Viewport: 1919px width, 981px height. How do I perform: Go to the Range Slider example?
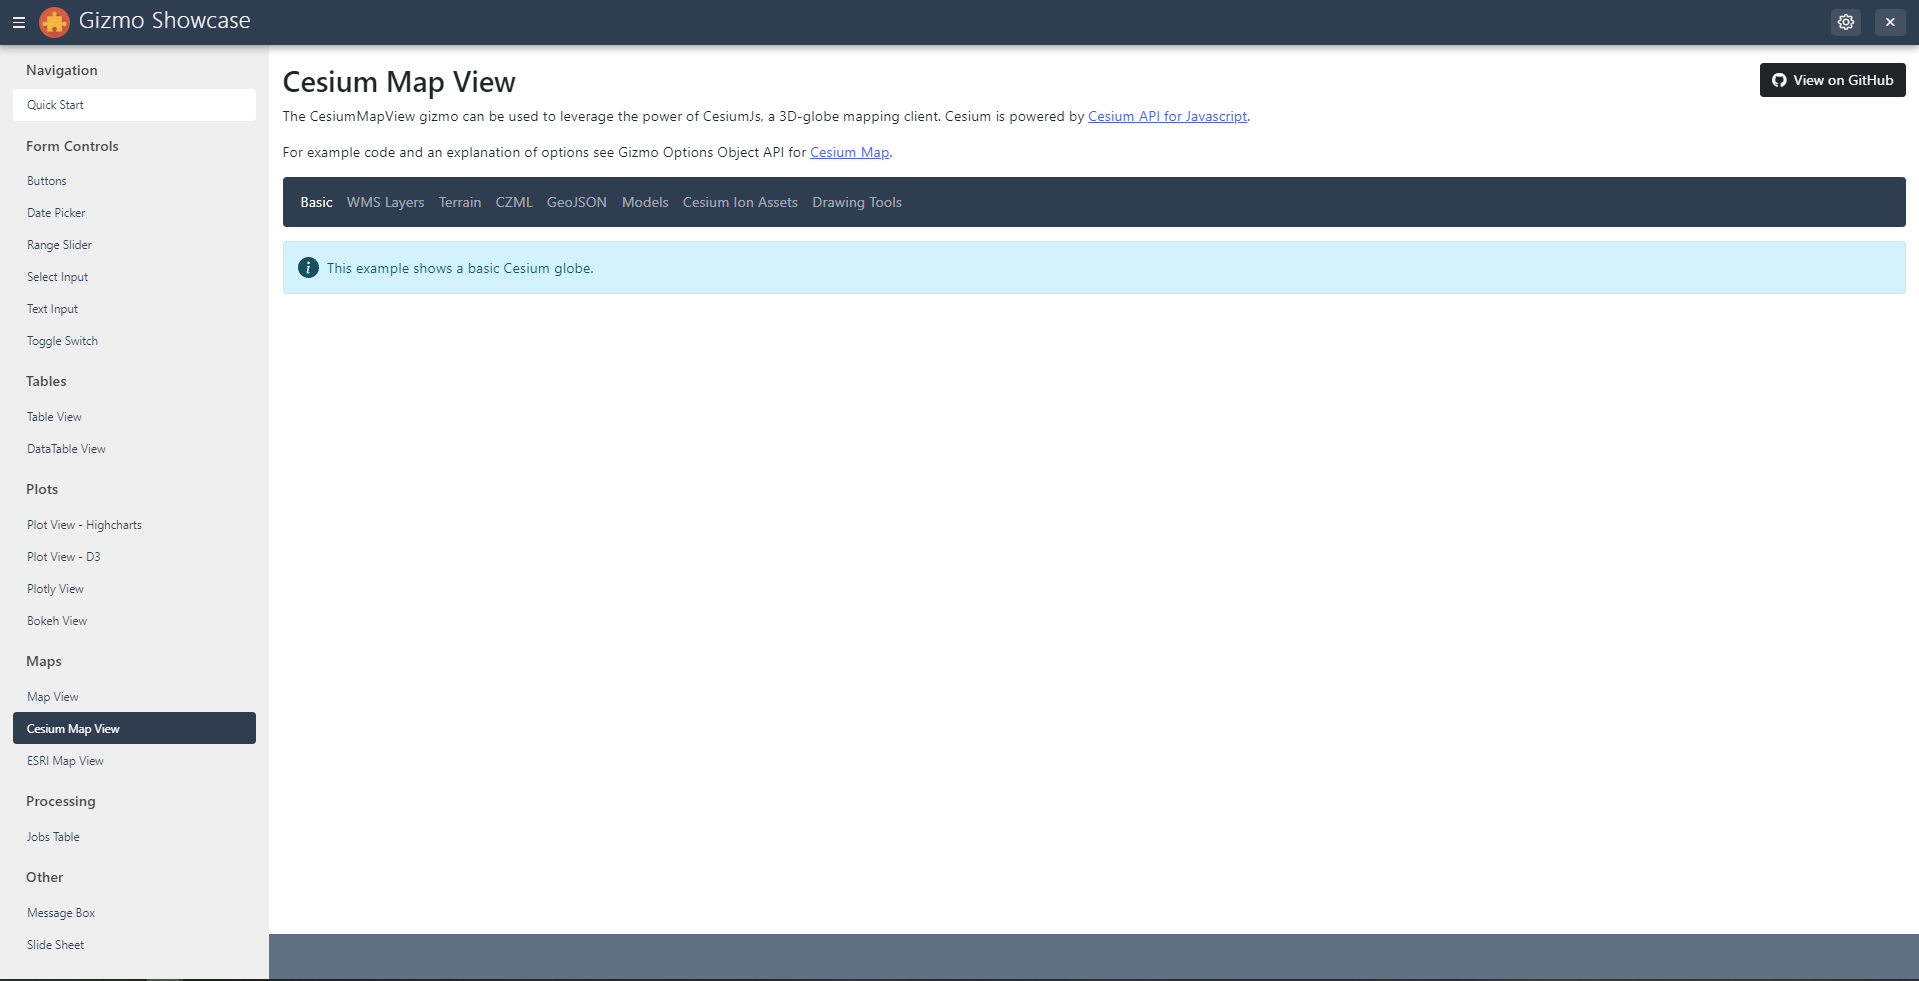(x=59, y=244)
